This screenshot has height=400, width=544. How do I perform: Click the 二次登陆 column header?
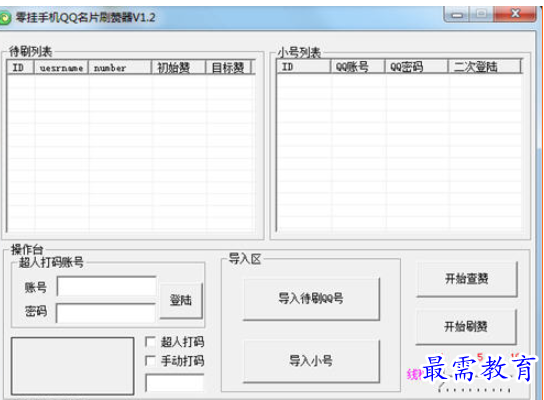point(485,66)
